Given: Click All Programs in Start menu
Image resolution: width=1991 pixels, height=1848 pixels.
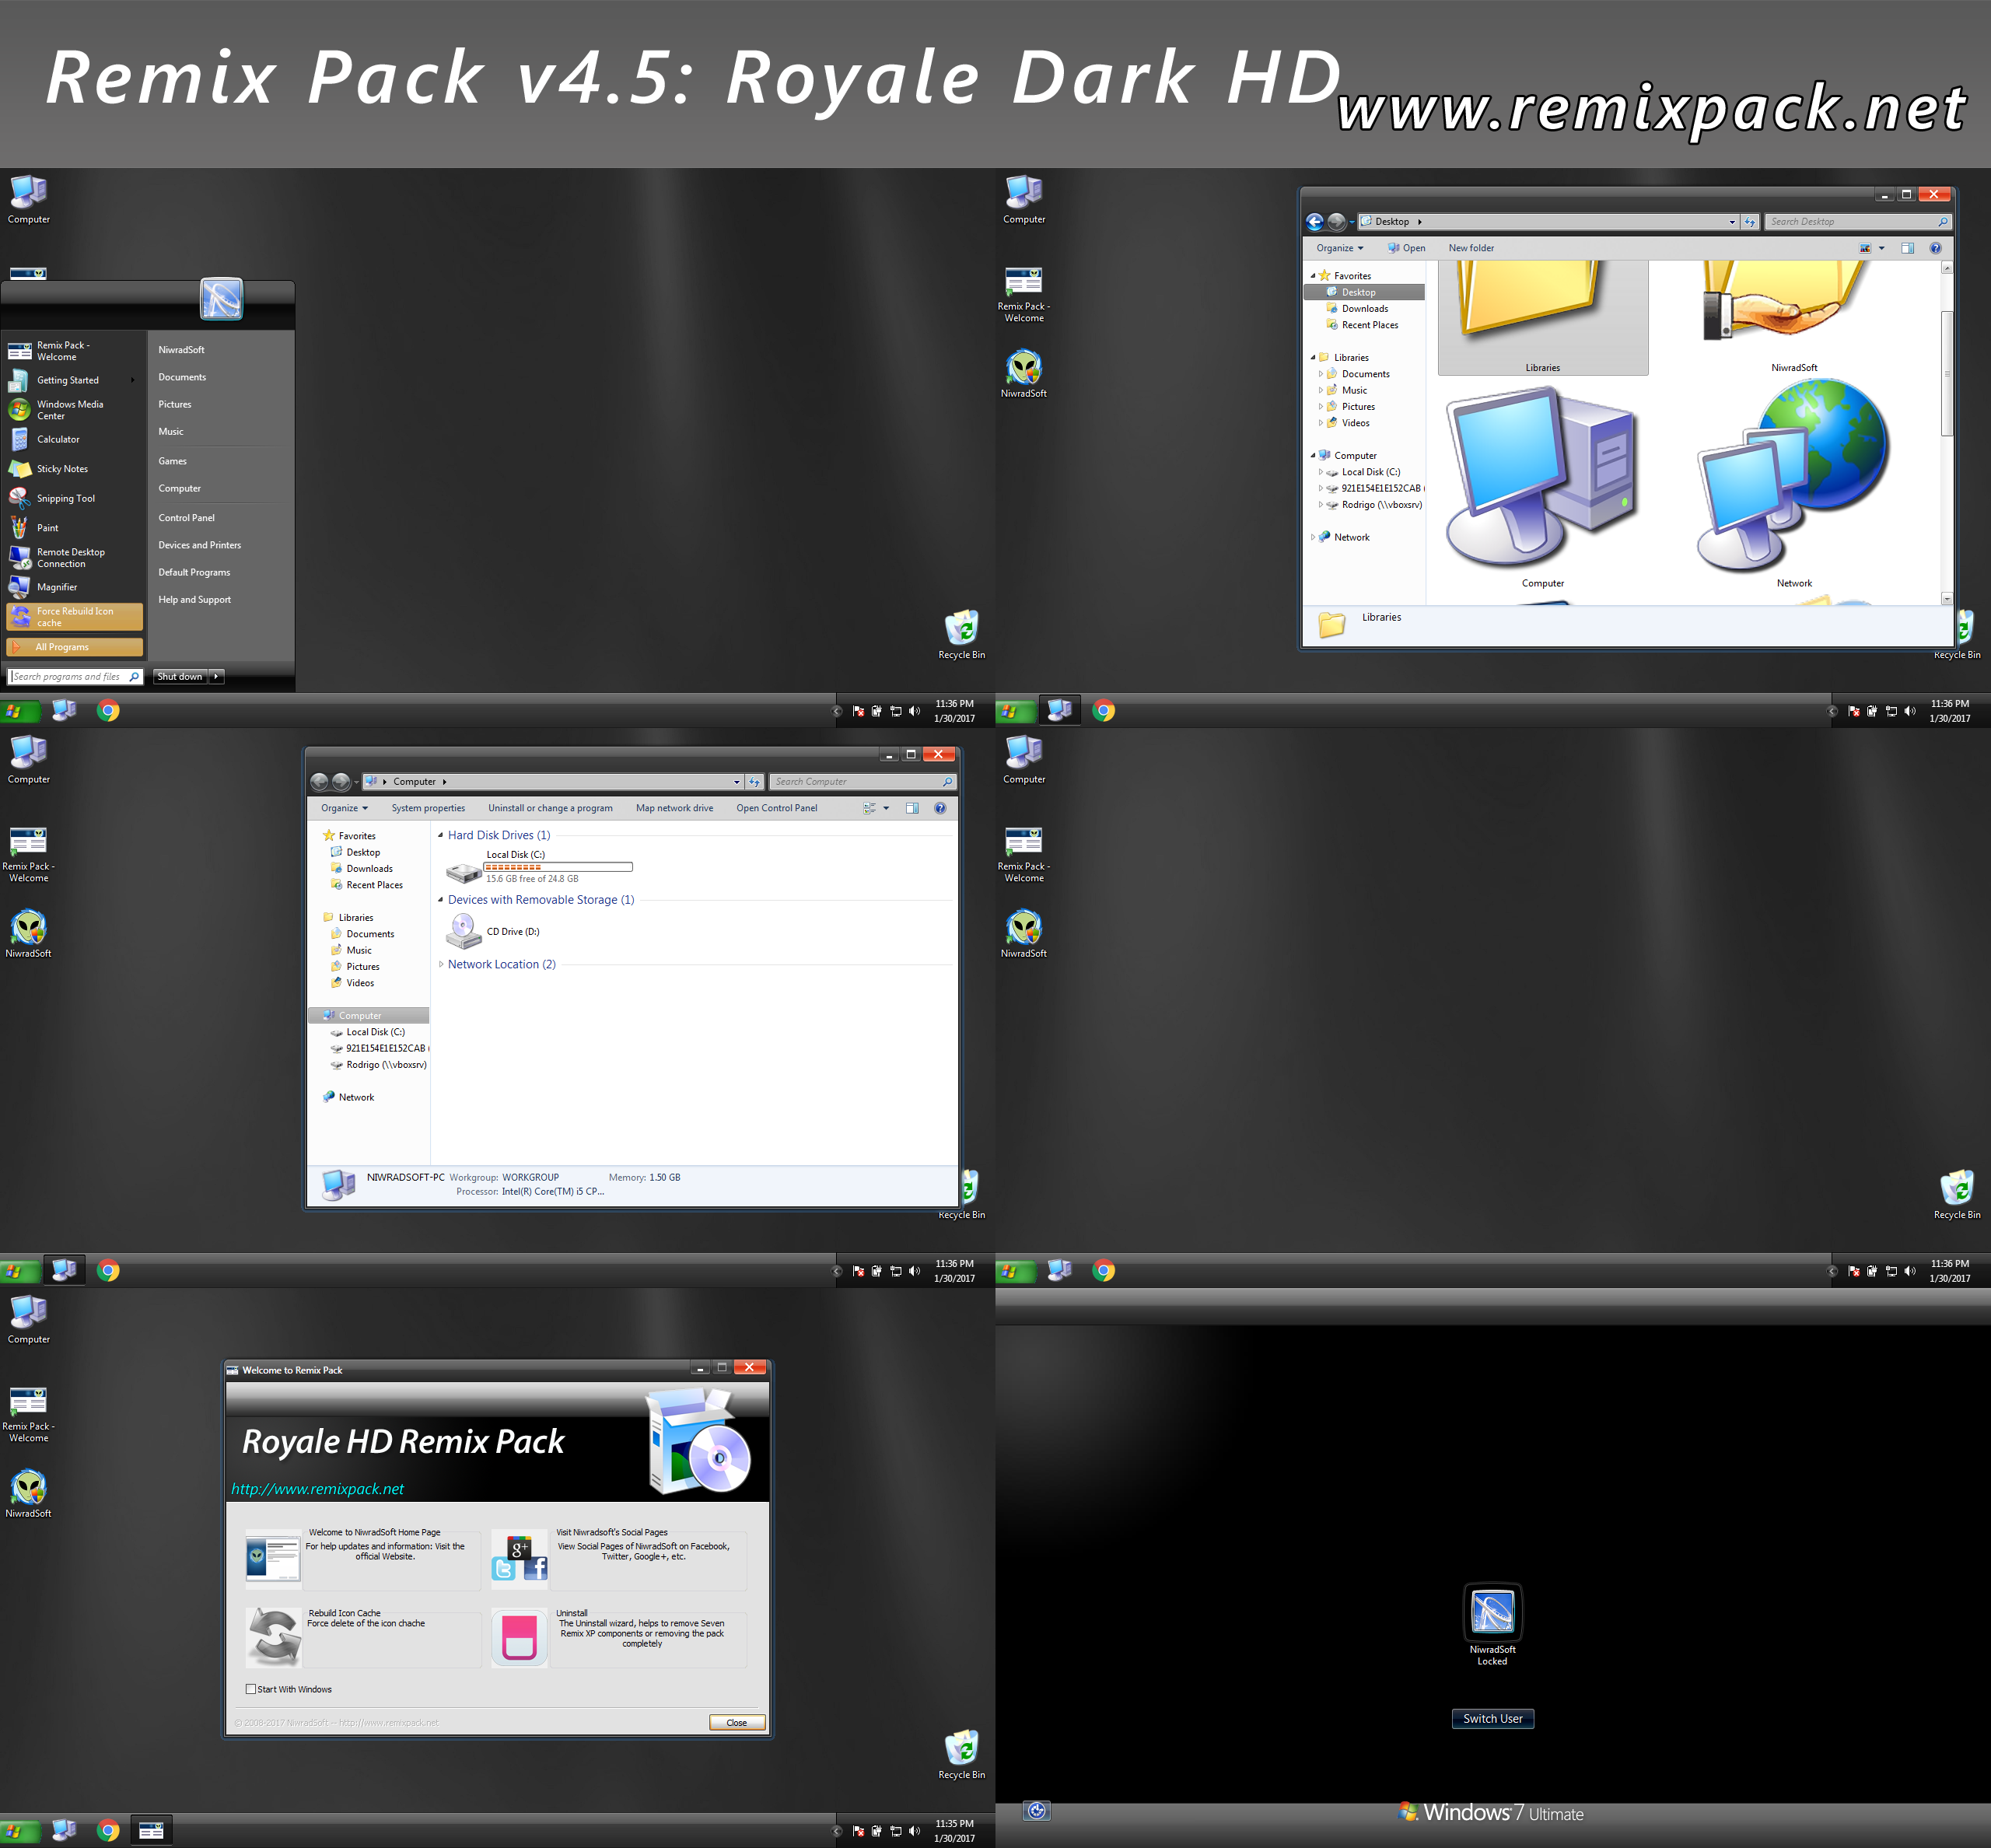Looking at the screenshot, I should coord(74,647).
